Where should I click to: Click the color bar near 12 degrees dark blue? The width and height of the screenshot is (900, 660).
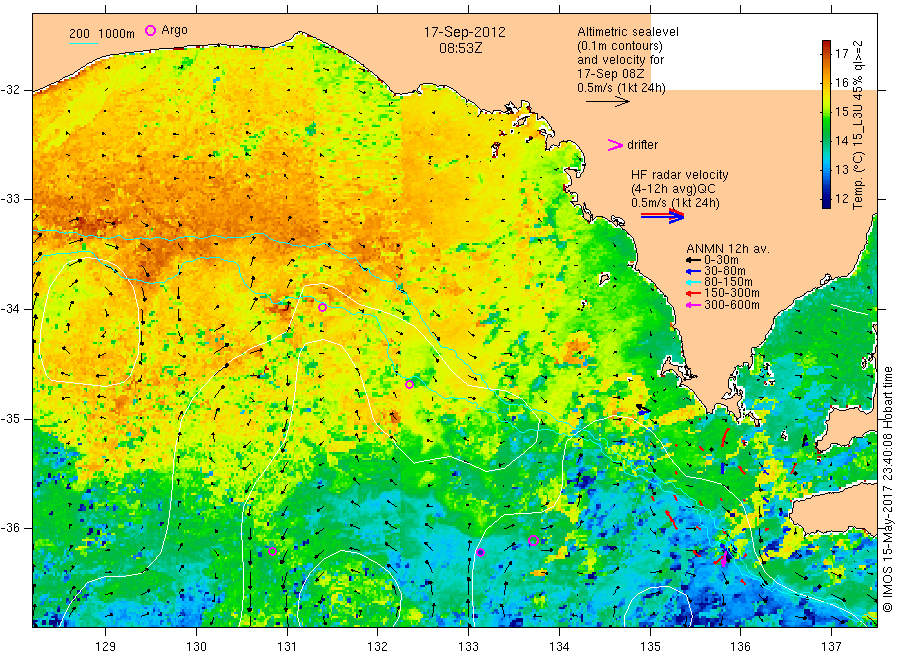(827, 199)
